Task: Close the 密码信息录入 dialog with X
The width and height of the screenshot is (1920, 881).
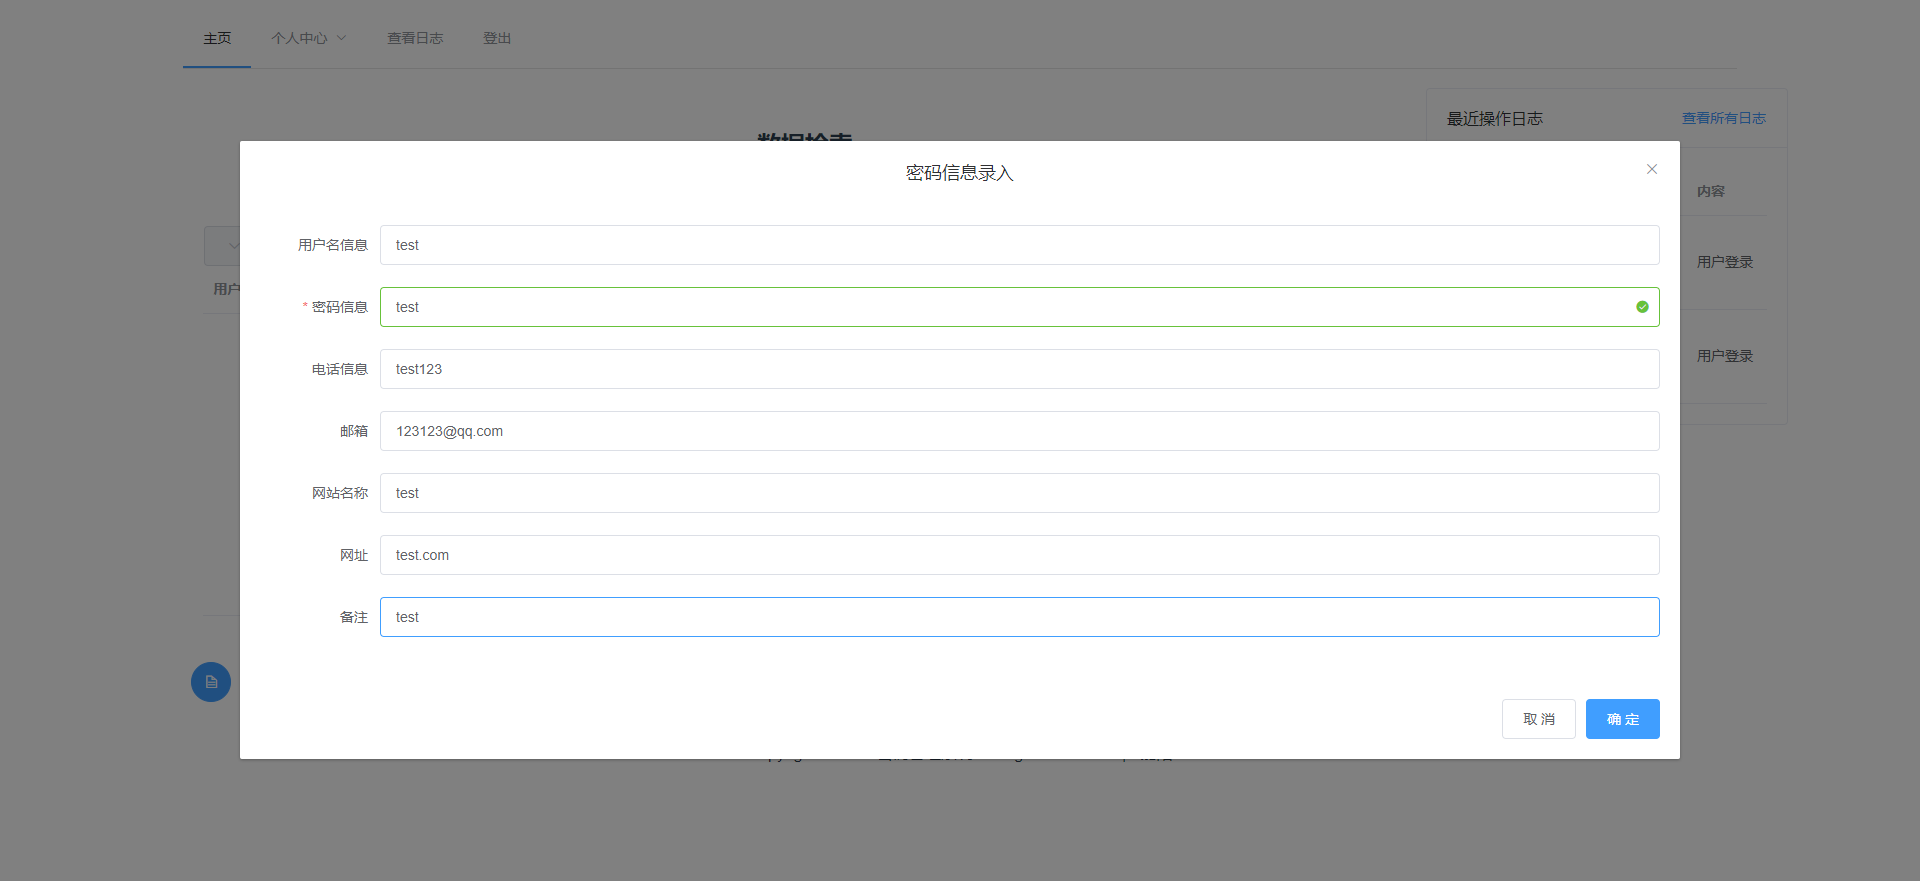Action: click(x=1652, y=169)
